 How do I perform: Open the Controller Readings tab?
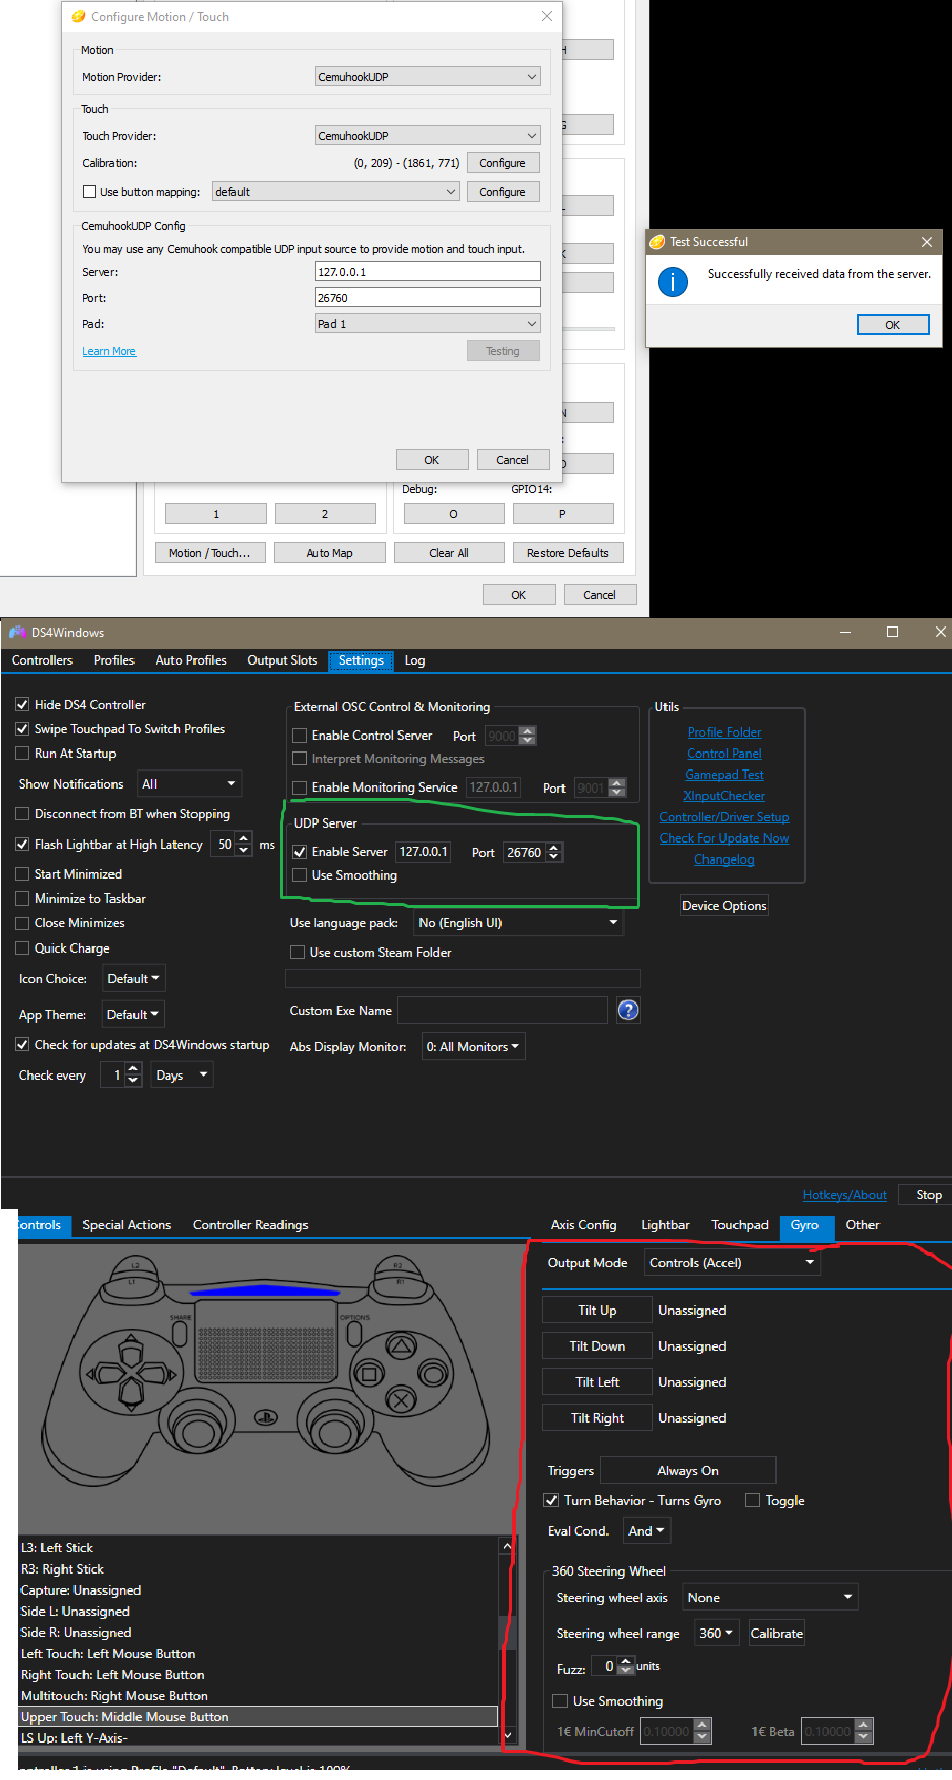251,1224
